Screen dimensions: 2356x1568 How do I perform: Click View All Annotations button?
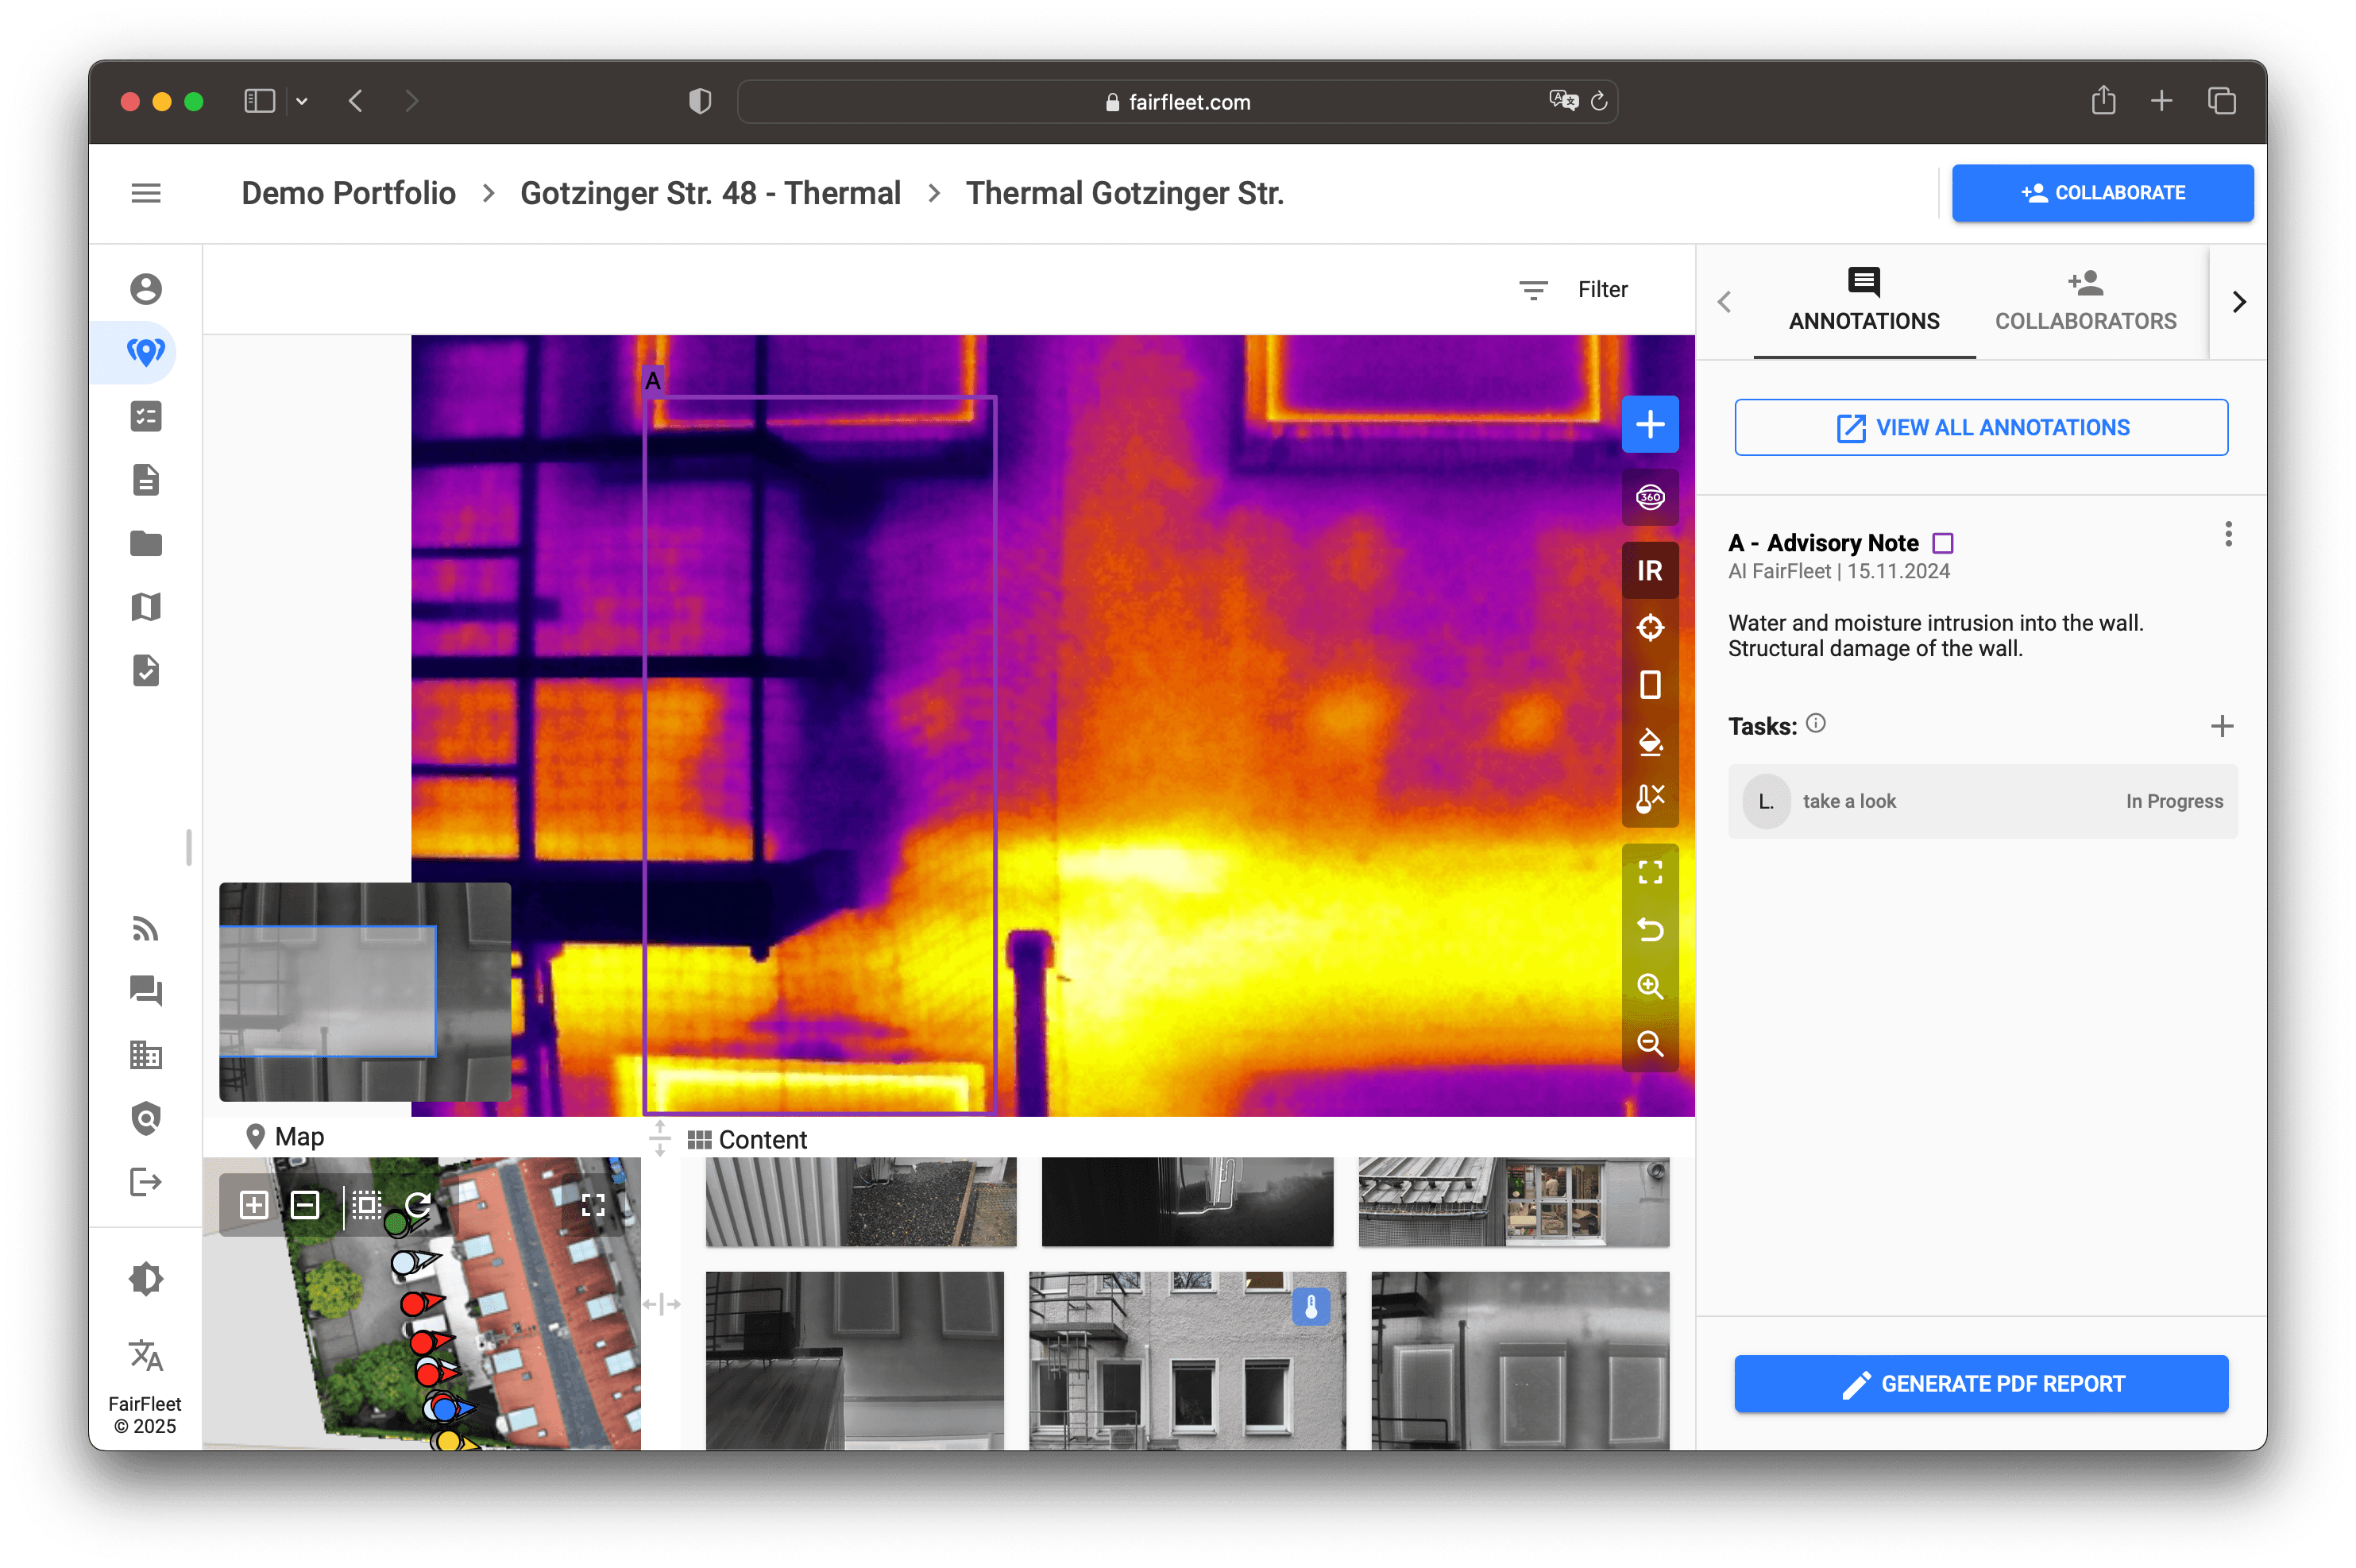1980,427
